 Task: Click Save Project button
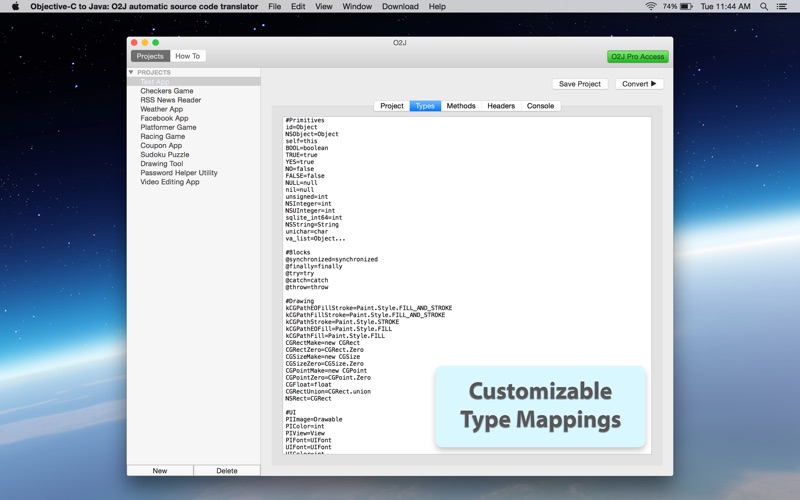580,84
